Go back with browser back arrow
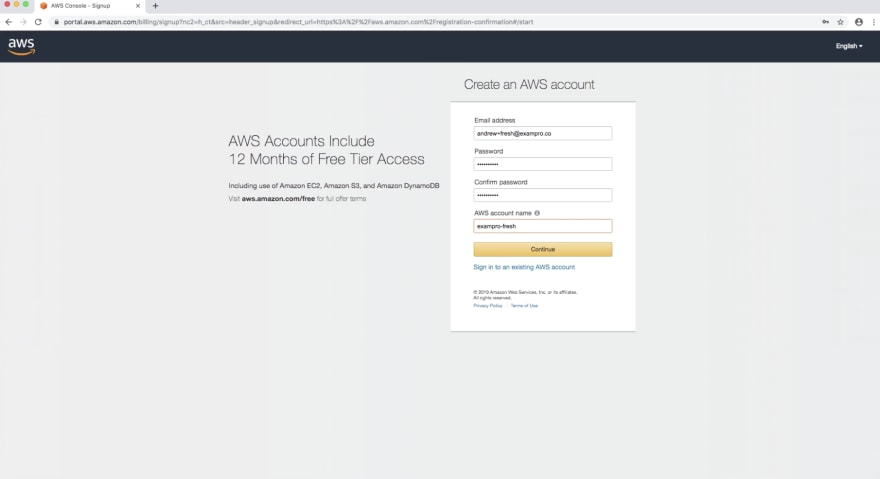Image resolution: width=880 pixels, height=479 pixels. (x=8, y=22)
